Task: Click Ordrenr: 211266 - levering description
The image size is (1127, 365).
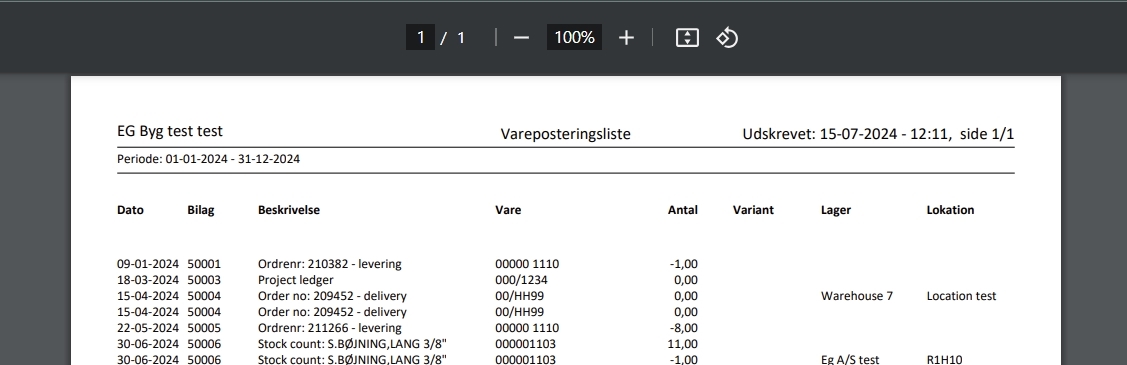Action: click(x=329, y=328)
